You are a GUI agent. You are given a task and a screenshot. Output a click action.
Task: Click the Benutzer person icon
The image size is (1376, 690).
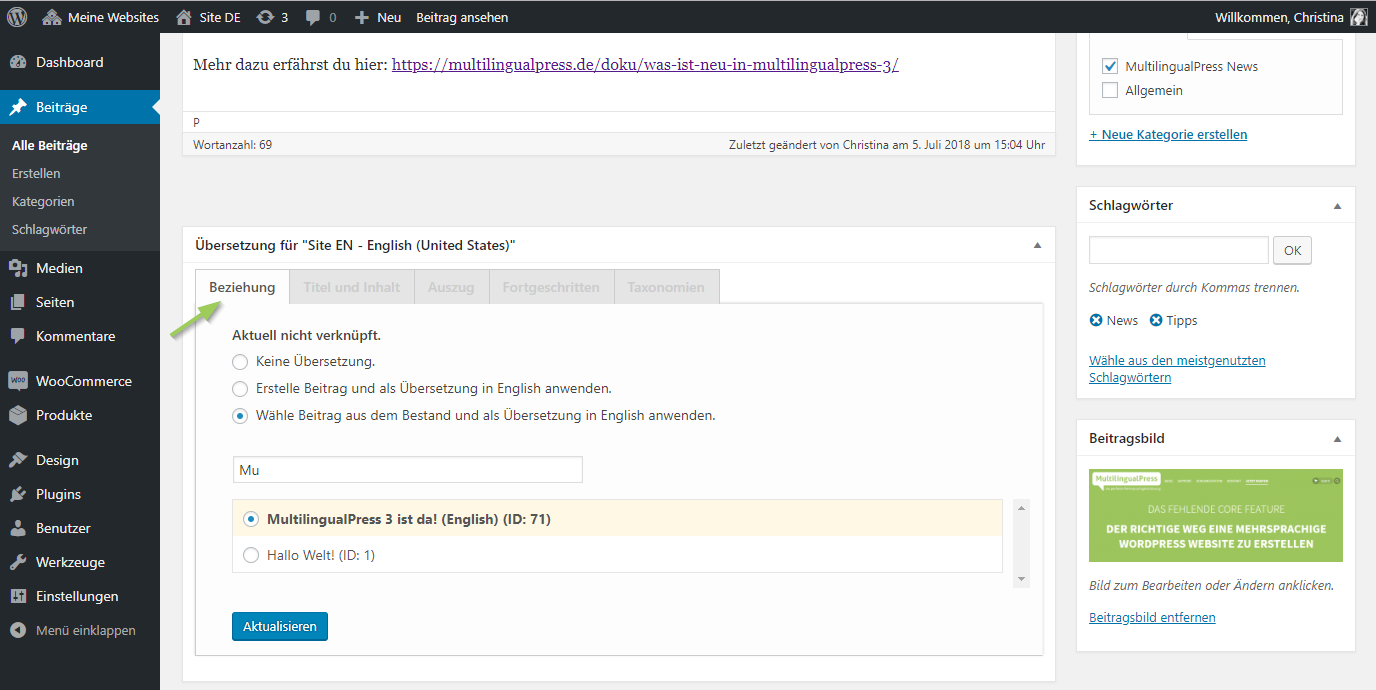click(18, 528)
